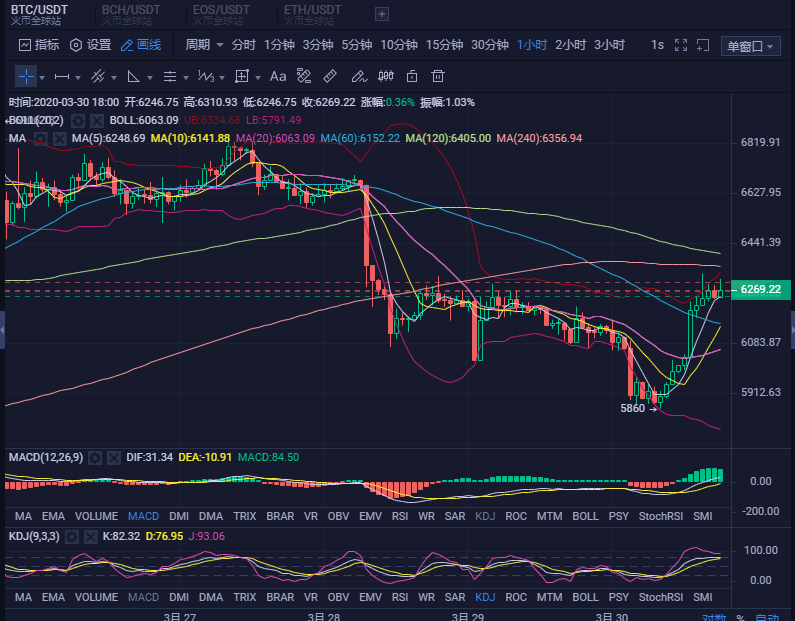Expand the rectangle tool dropdown arrow

[258, 78]
